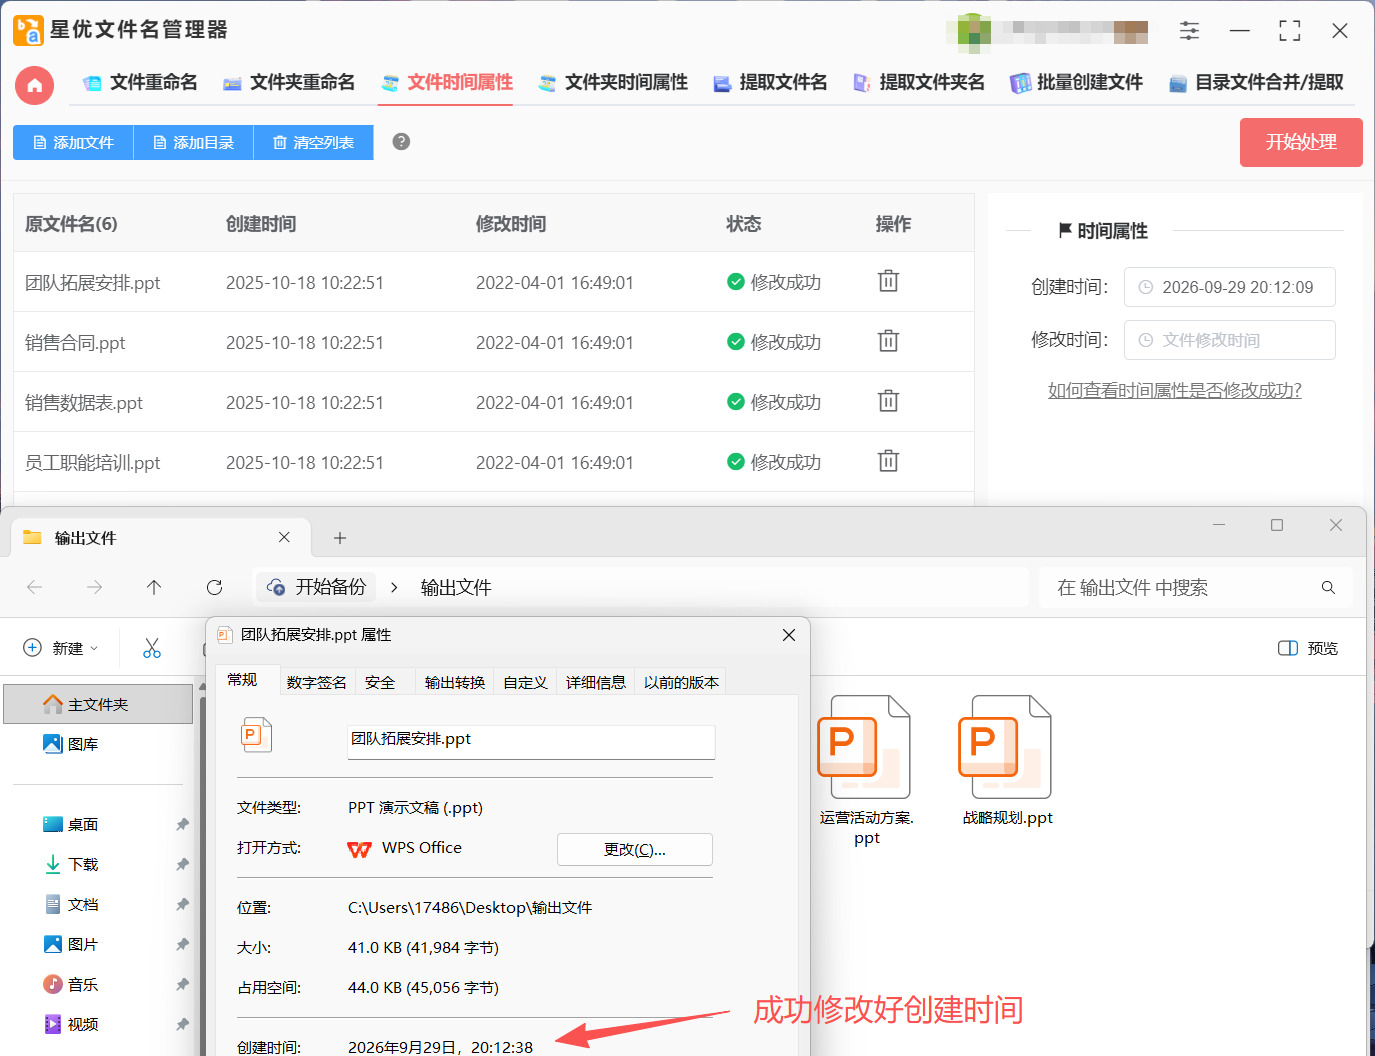Open the 提取文件名 tab
The height and width of the screenshot is (1056, 1375).
tap(770, 82)
